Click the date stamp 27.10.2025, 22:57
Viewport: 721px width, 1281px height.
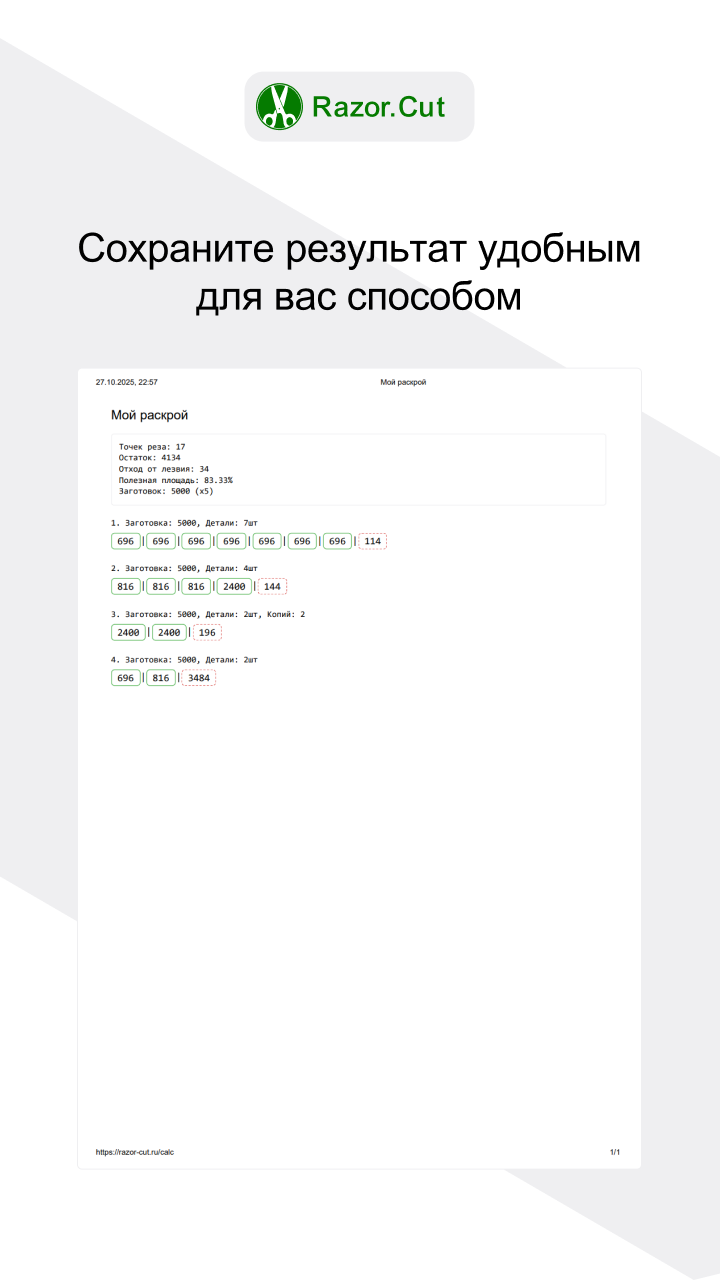point(127,382)
